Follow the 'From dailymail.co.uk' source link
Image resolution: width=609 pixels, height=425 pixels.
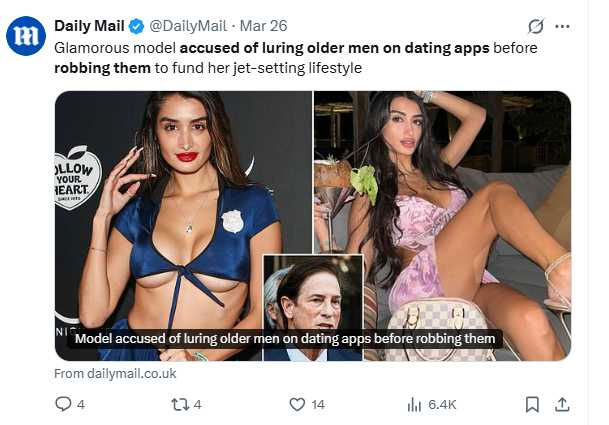[115, 373]
